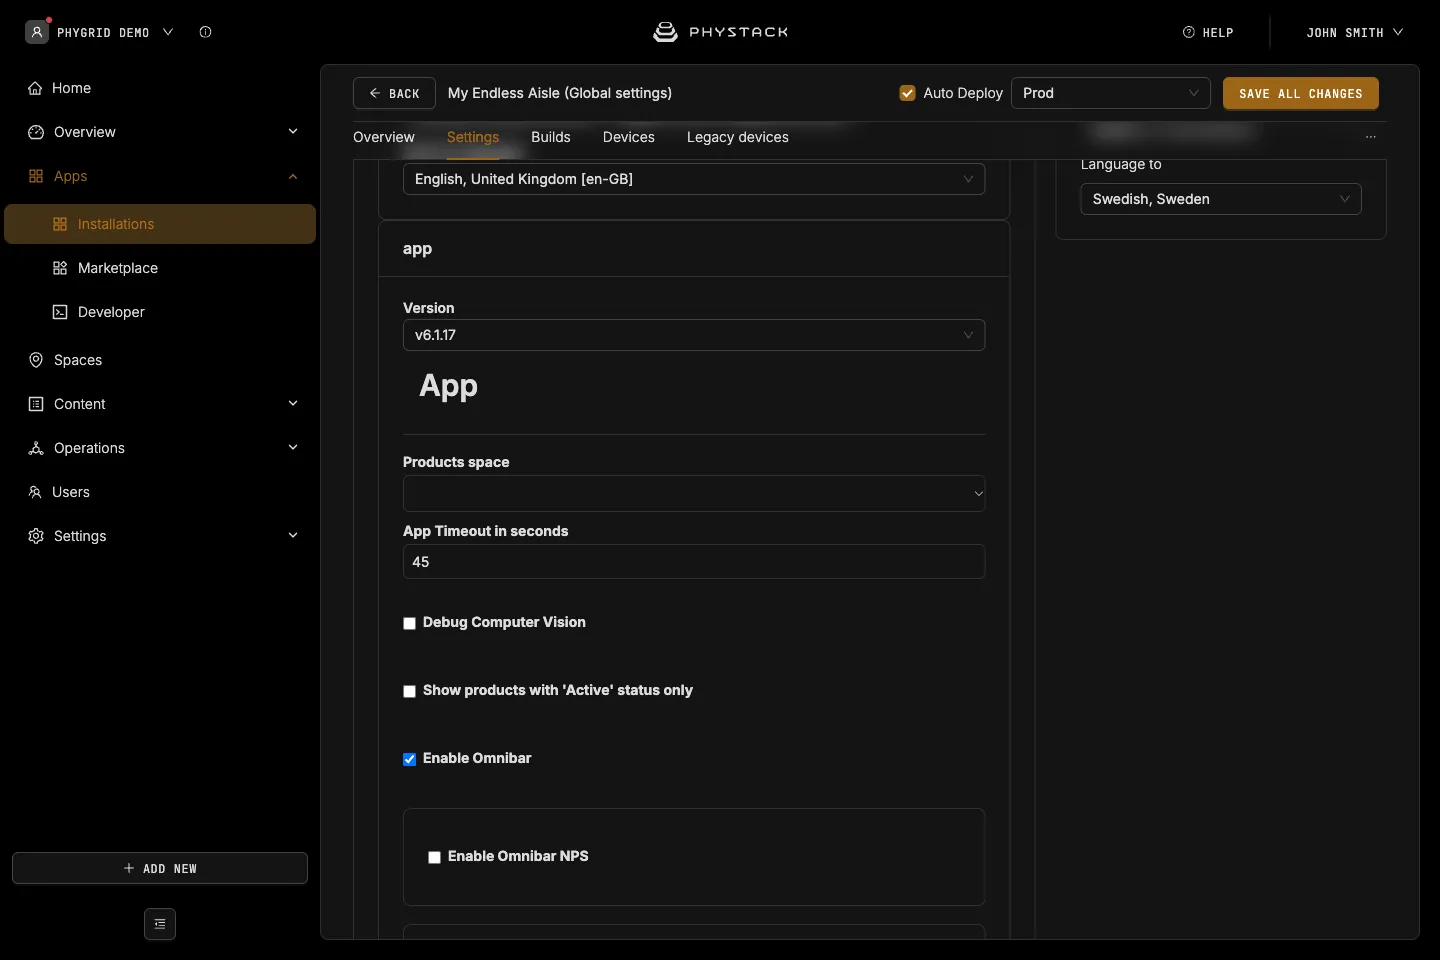Uncheck the Enable Omnibar checkbox

(410, 759)
